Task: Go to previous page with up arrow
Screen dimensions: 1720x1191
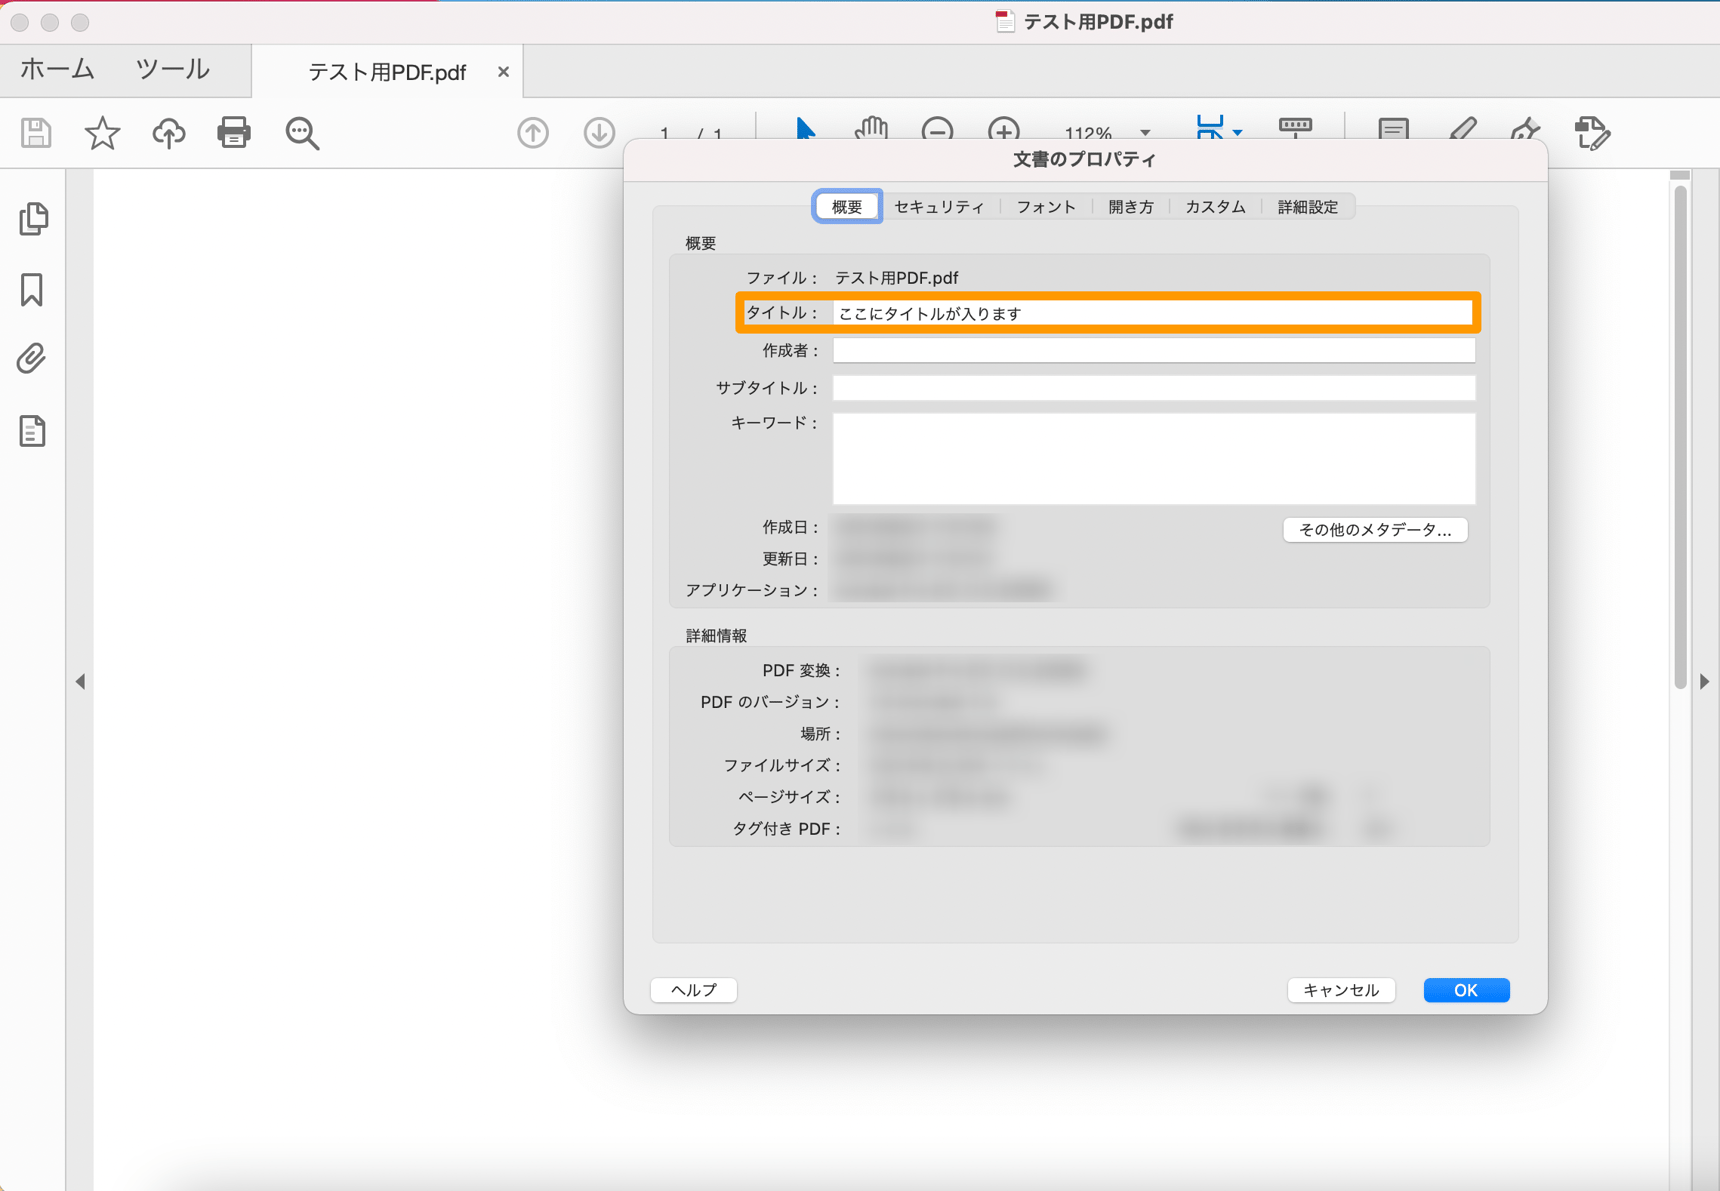Action: coord(533,133)
